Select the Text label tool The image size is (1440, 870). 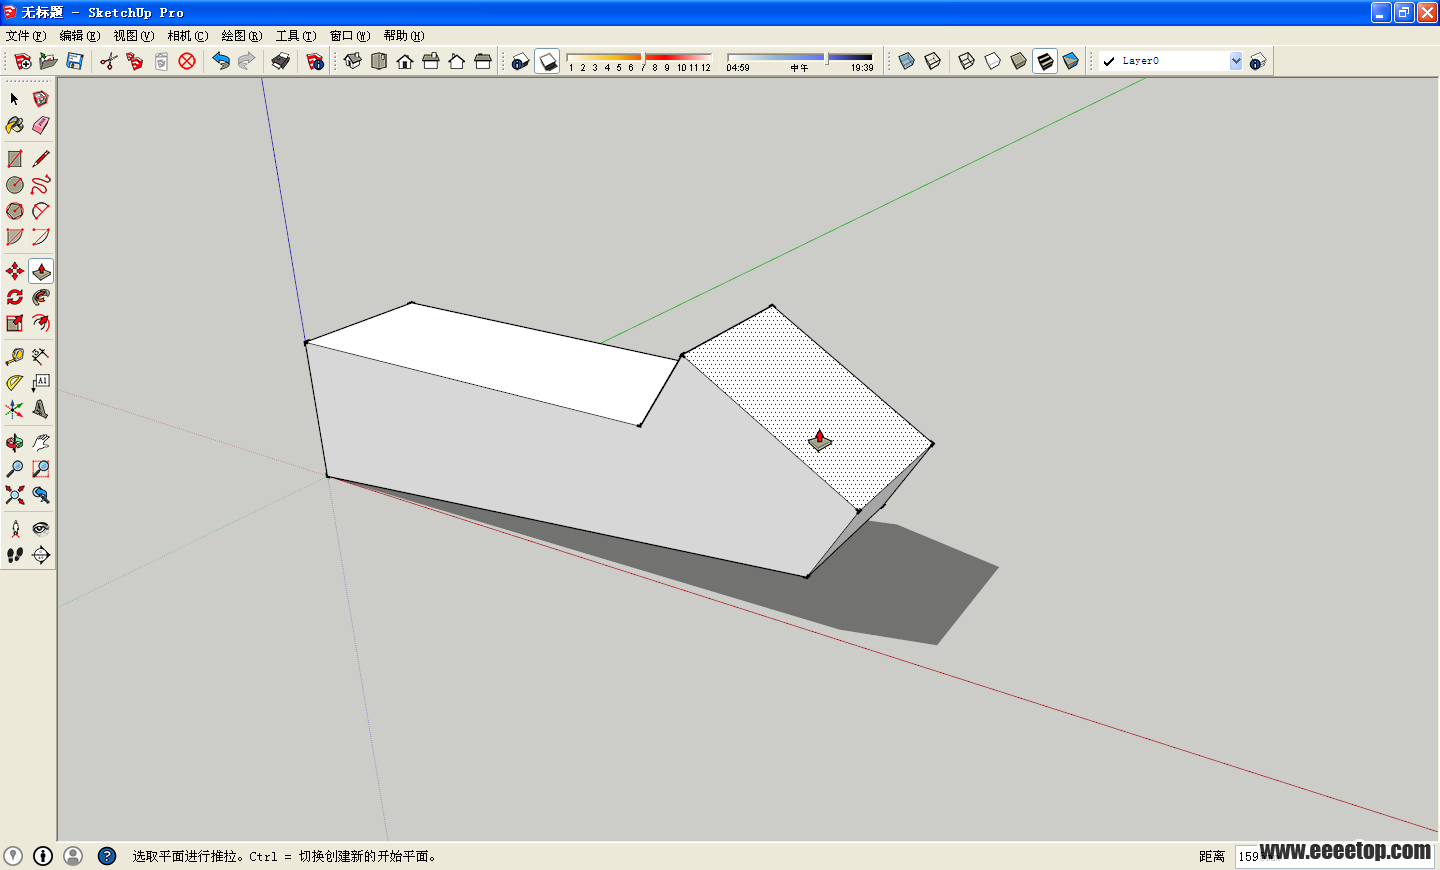pyautogui.click(x=41, y=383)
